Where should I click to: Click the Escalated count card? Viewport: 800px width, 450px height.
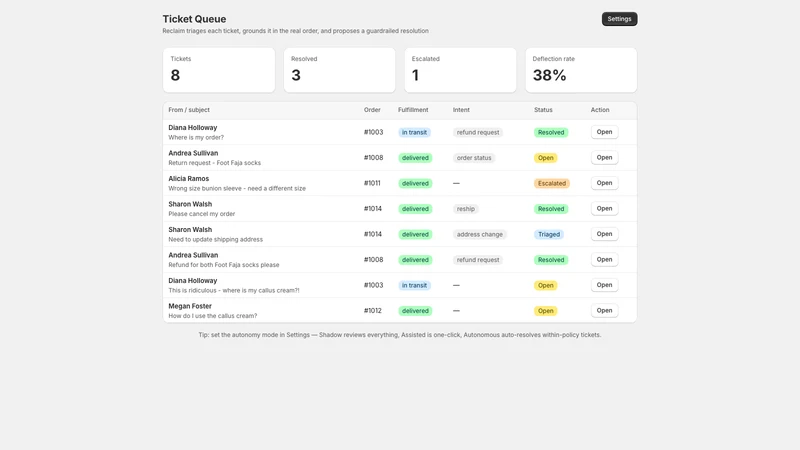point(460,70)
